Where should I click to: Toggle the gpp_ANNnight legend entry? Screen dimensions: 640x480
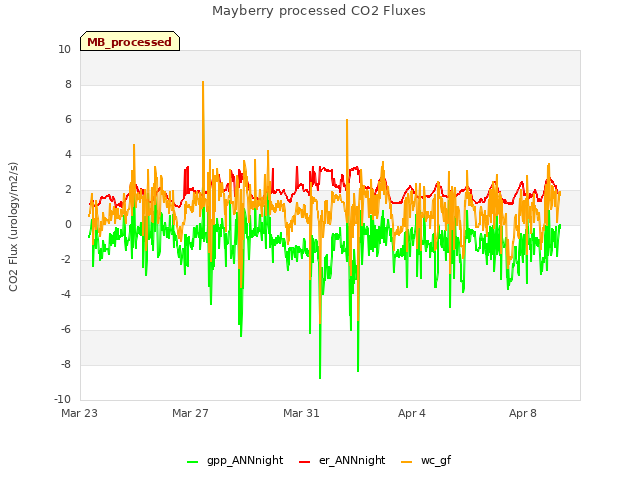[235, 460]
